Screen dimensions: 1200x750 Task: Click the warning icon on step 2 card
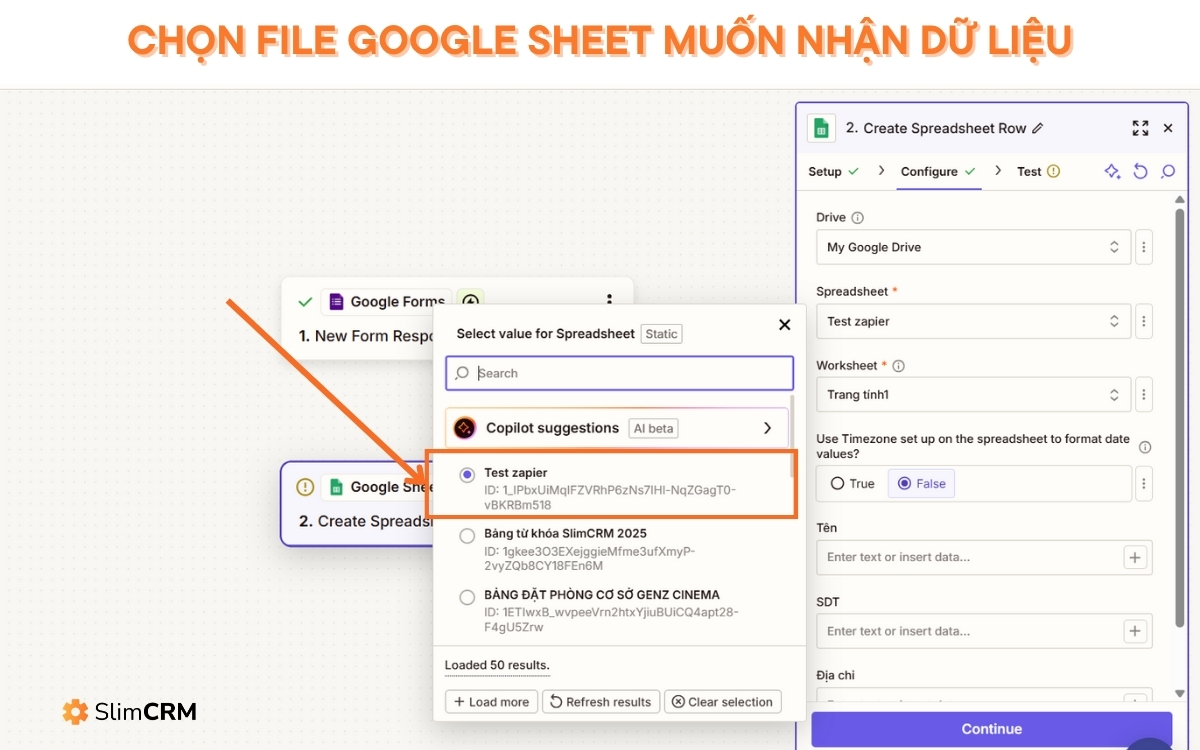point(306,487)
